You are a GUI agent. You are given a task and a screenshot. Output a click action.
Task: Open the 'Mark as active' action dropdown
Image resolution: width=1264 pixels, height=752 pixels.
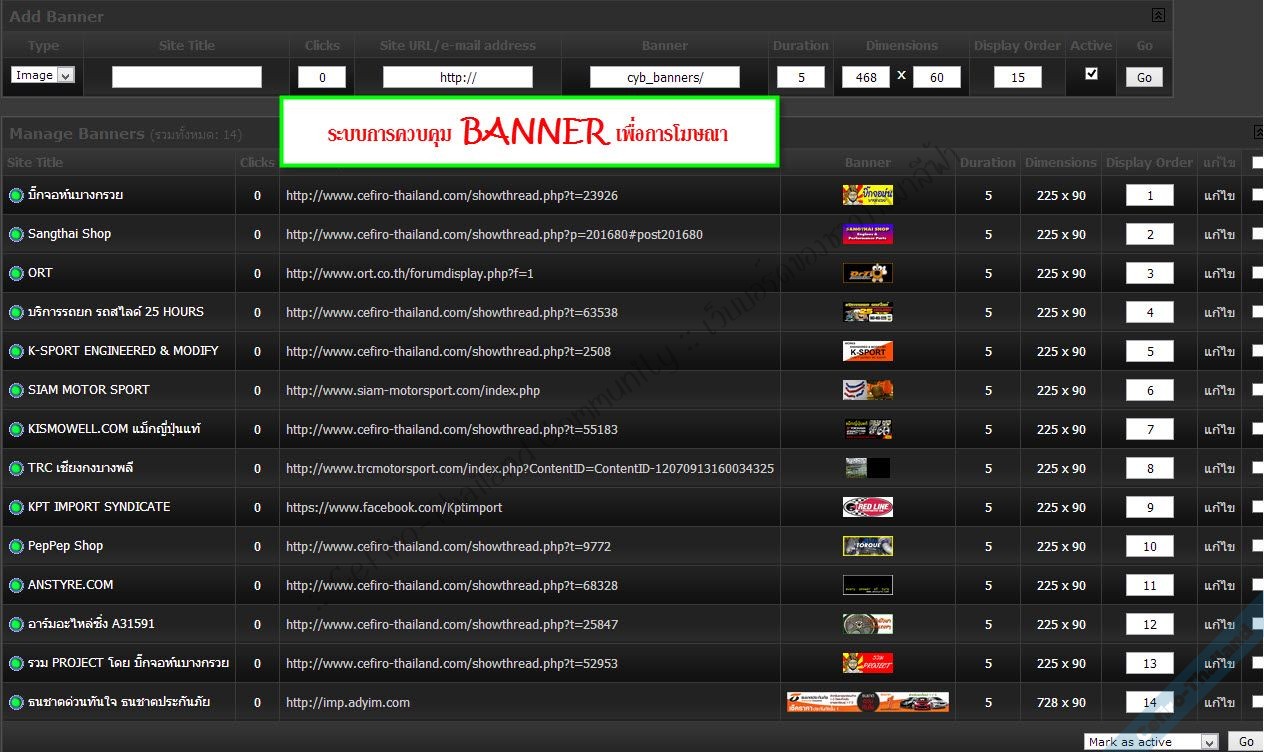click(1151, 741)
